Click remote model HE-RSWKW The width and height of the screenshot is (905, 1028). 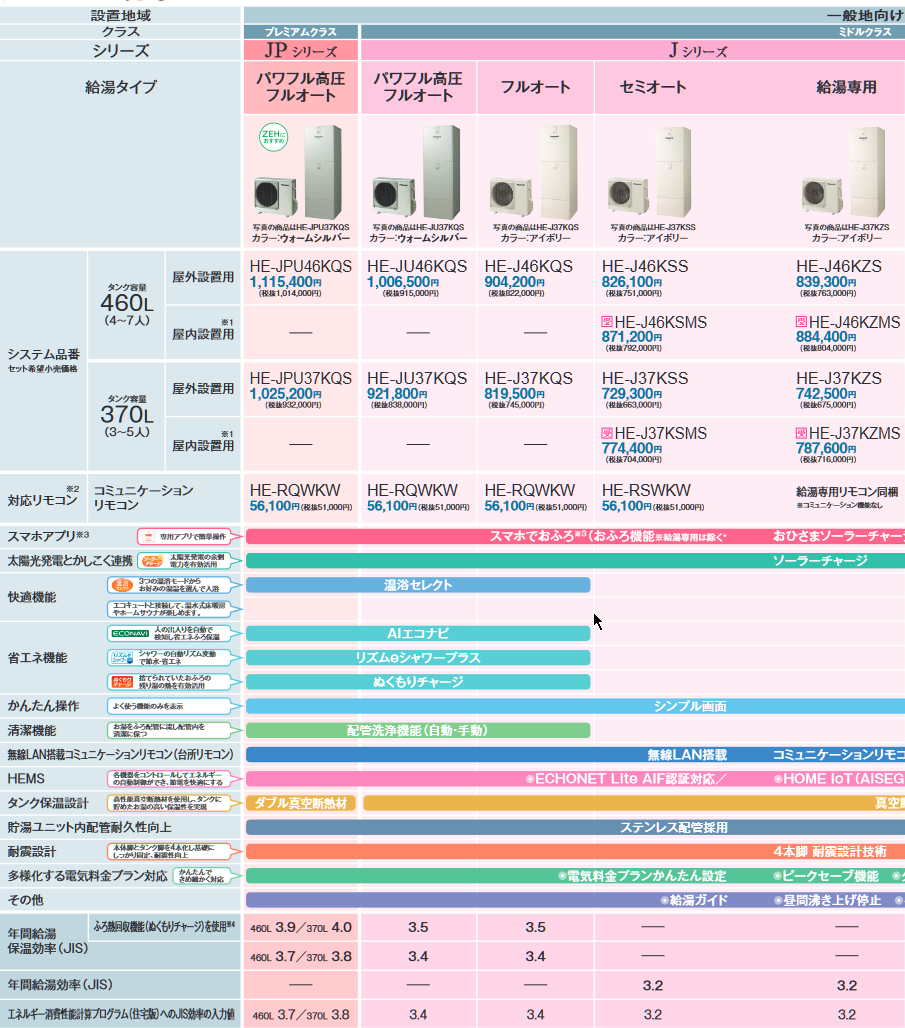pyautogui.click(x=646, y=490)
